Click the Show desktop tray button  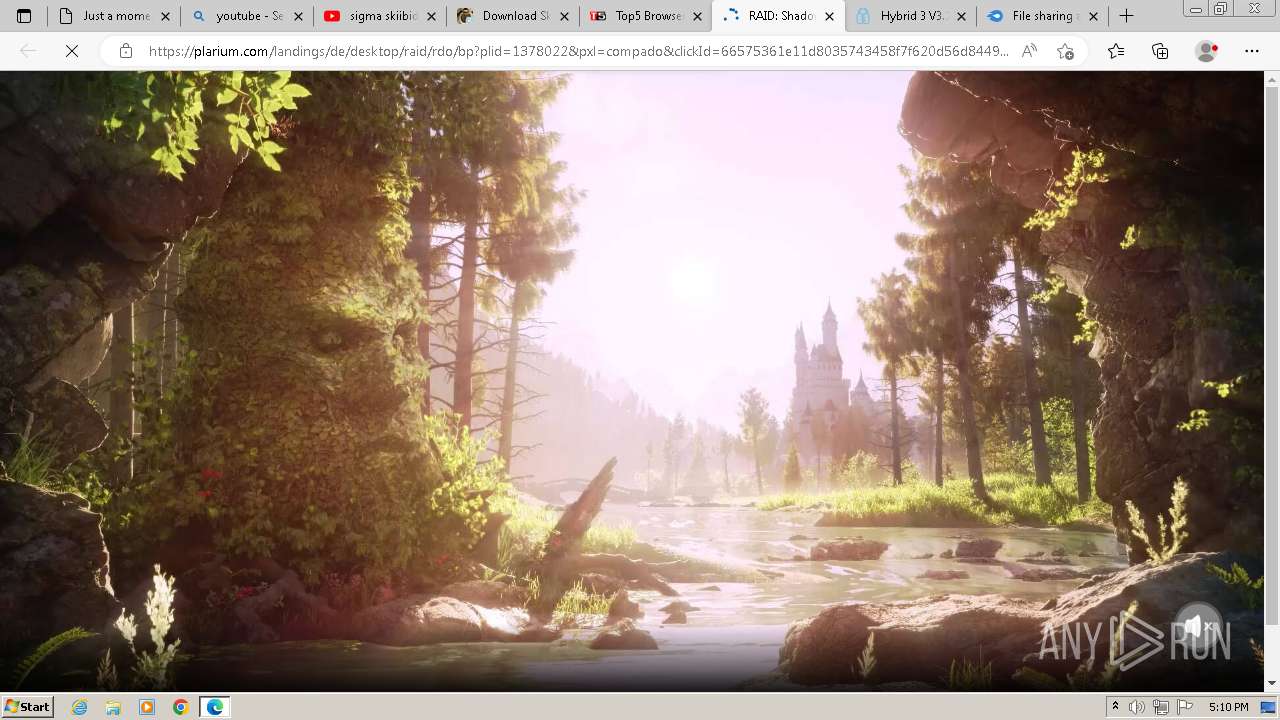coord(1269,707)
